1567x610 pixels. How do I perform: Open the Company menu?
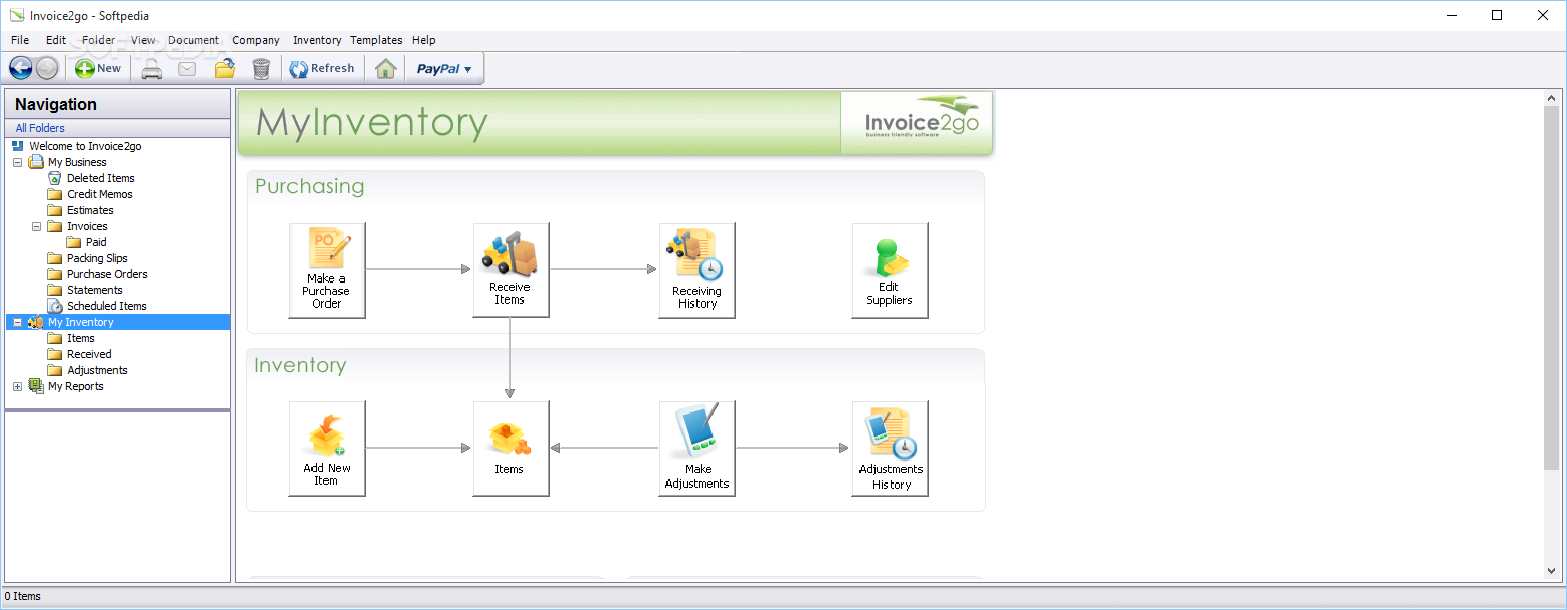(256, 40)
